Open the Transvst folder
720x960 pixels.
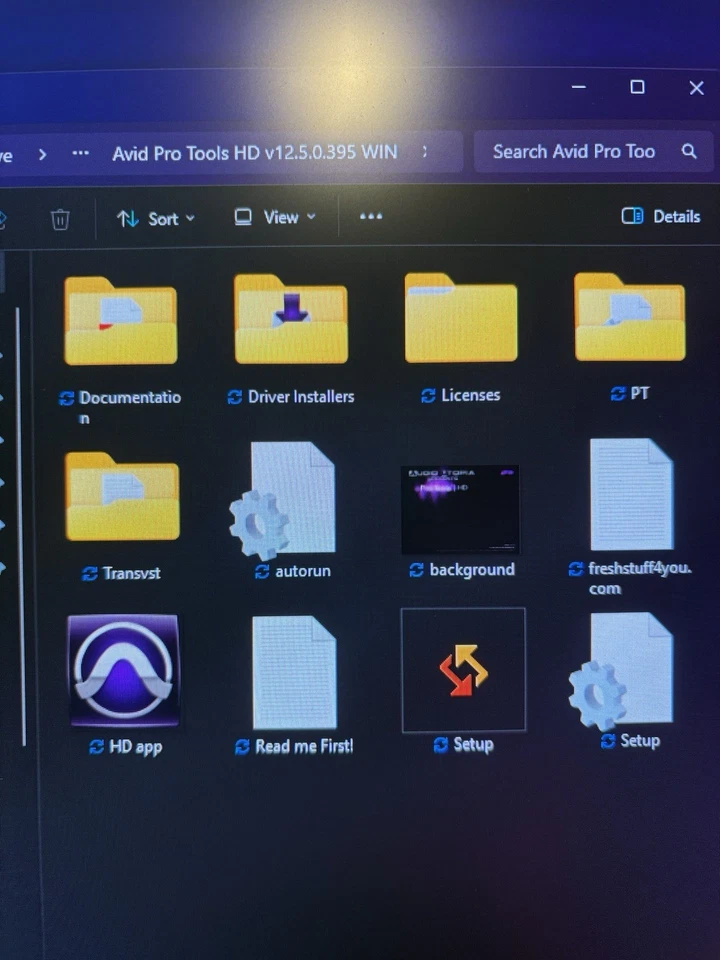(122, 496)
